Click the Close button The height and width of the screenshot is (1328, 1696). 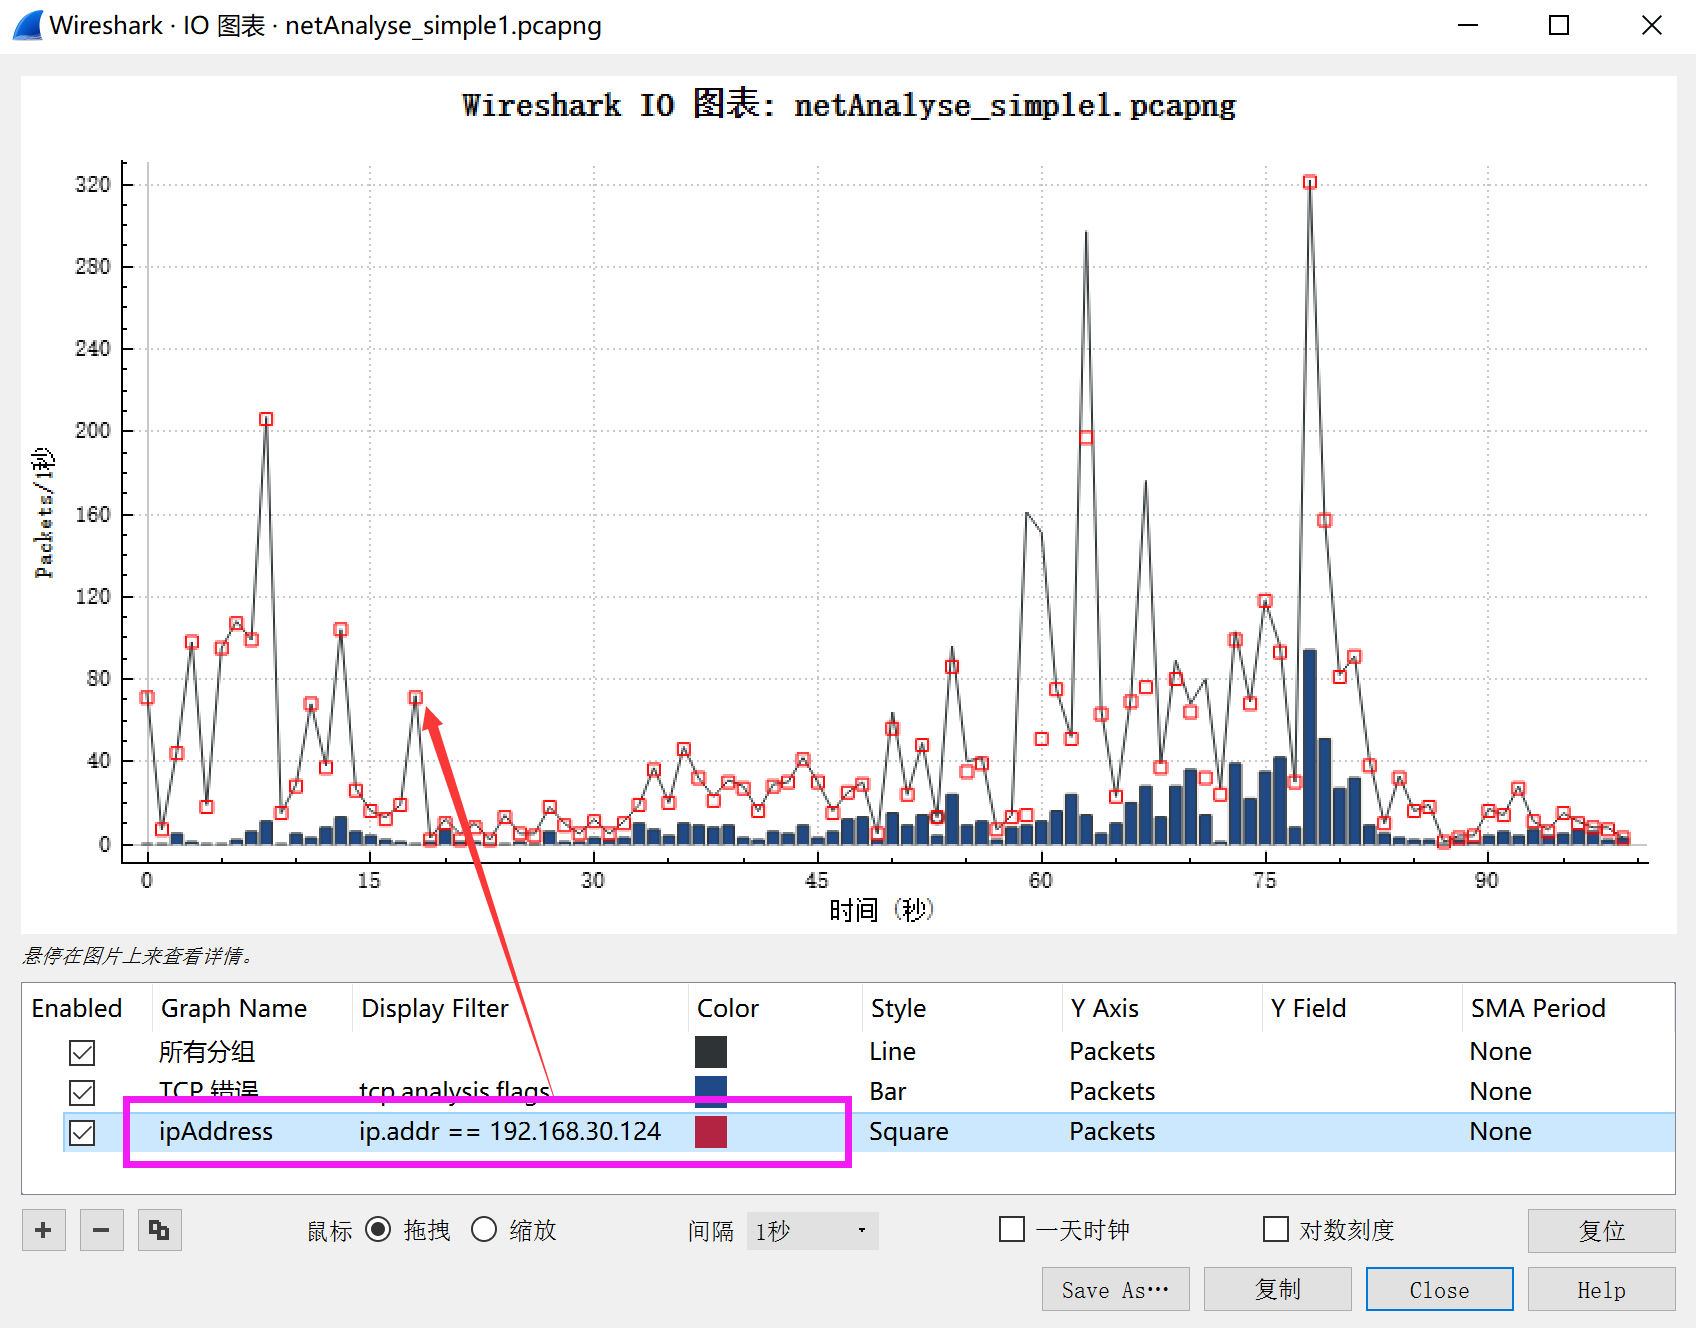[x=1439, y=1290]
